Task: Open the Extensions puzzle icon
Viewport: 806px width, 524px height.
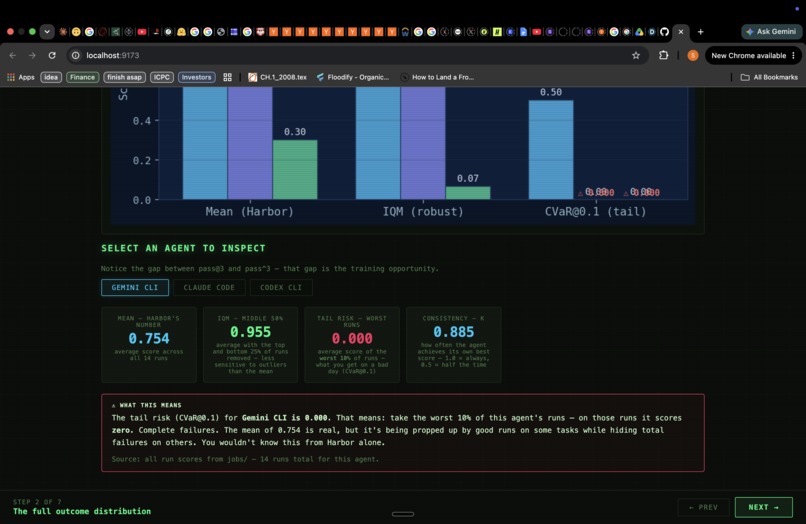Action: (x=664, y=55)
